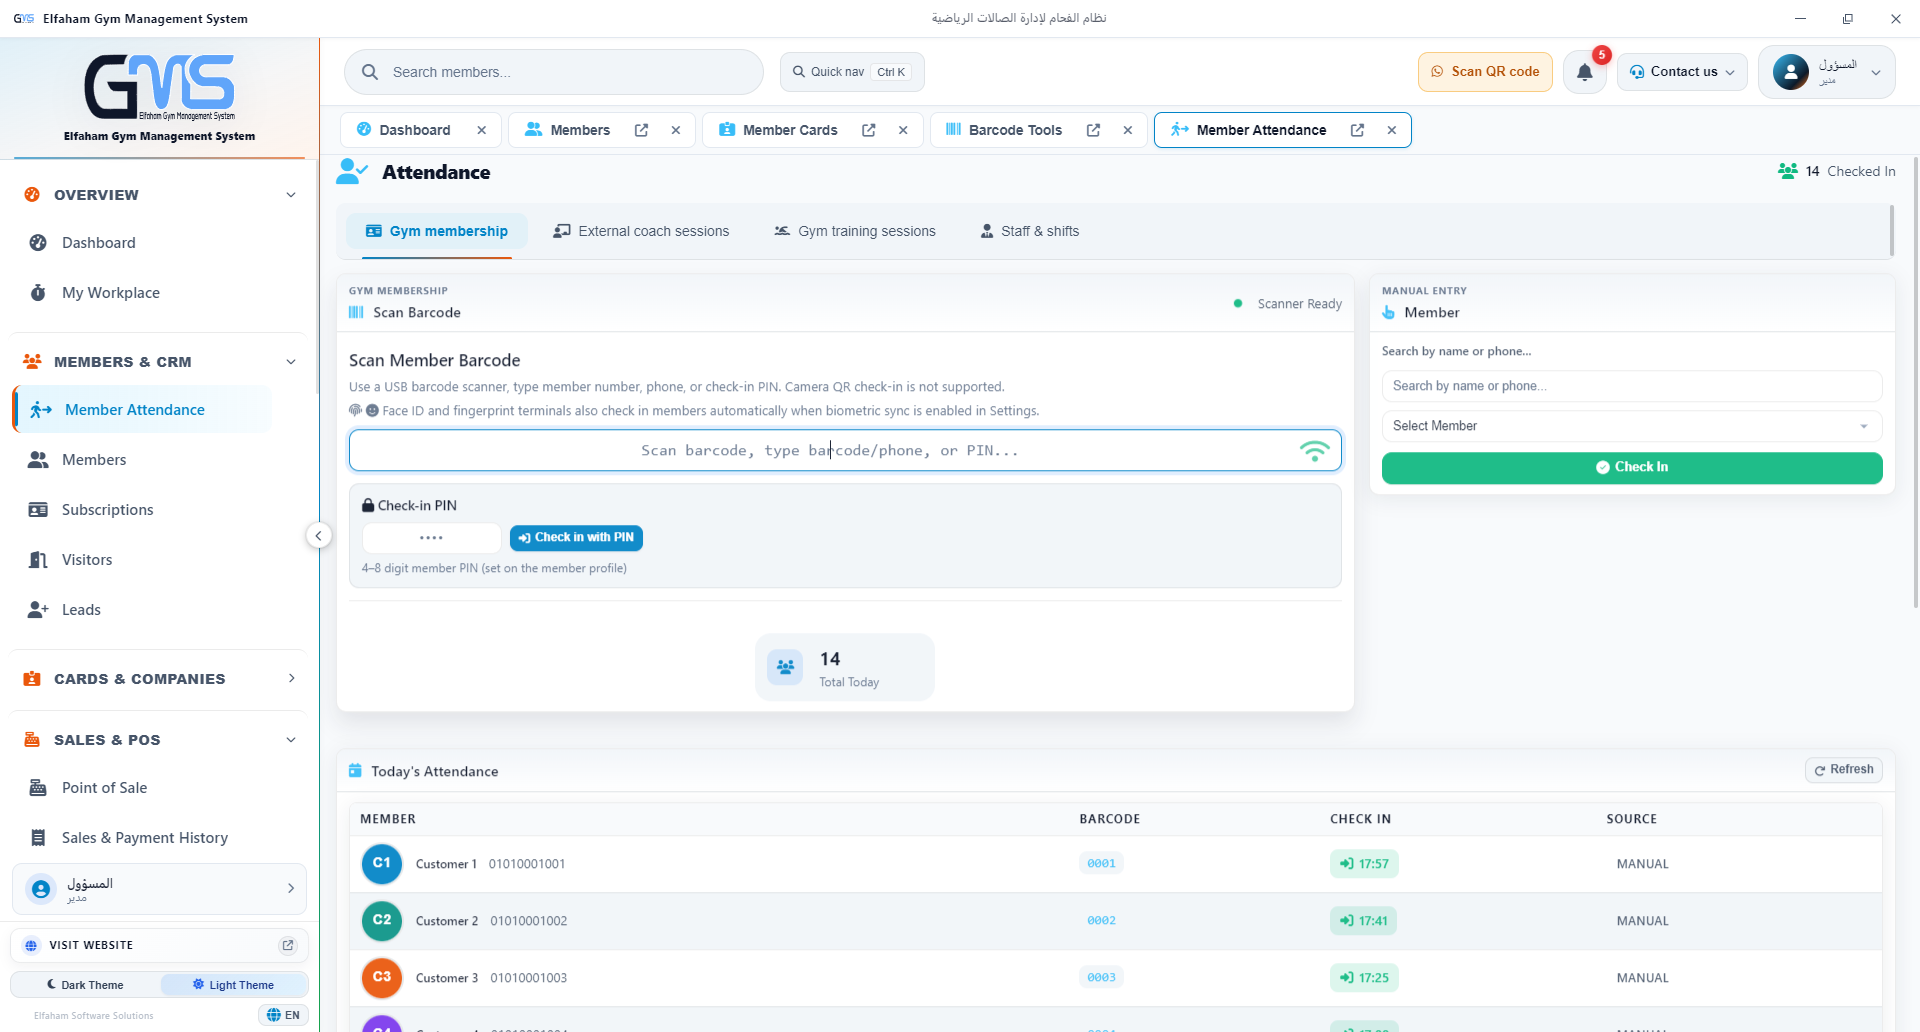1920x1032 pixels.
Task: Open Quick nav search
Action: (852, 72)
